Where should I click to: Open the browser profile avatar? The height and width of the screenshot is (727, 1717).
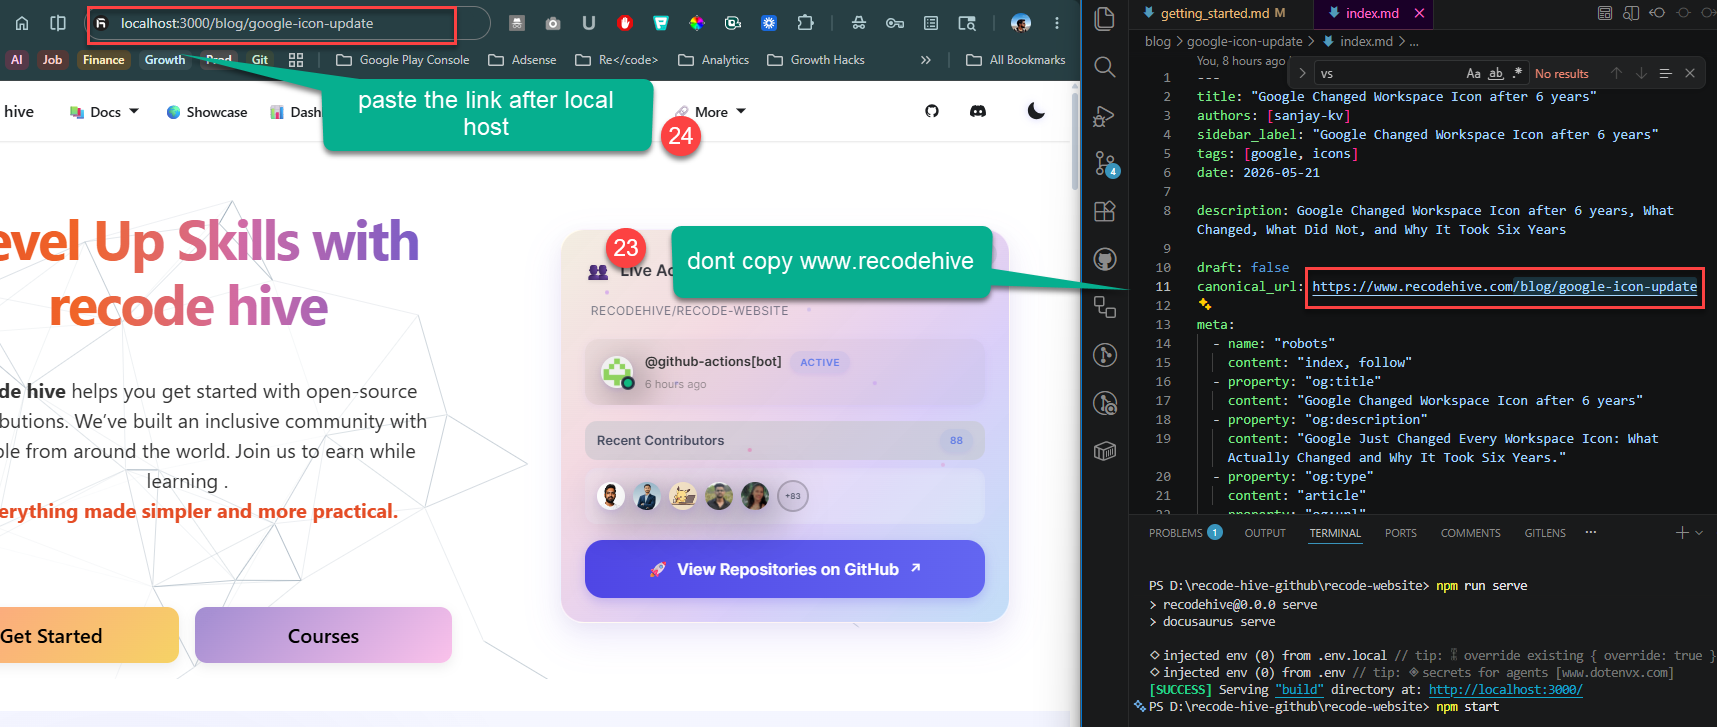click(1021, 23)
